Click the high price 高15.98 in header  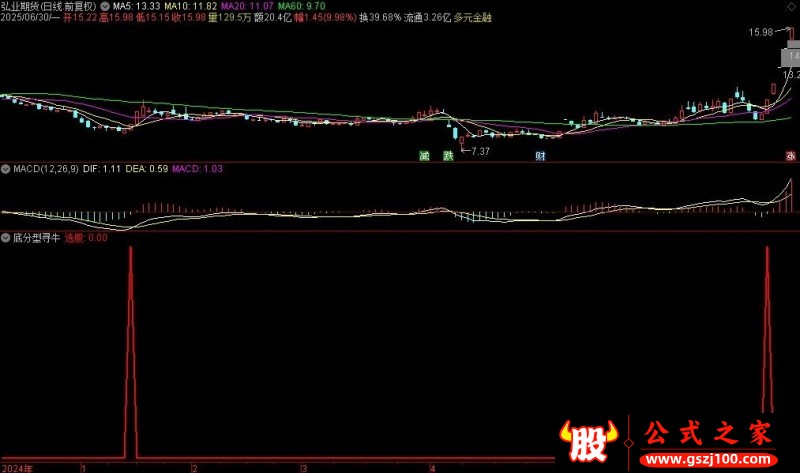116,18
